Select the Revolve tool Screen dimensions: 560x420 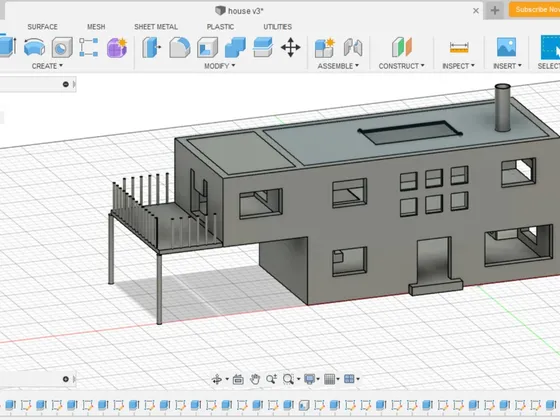pos(34,48)
